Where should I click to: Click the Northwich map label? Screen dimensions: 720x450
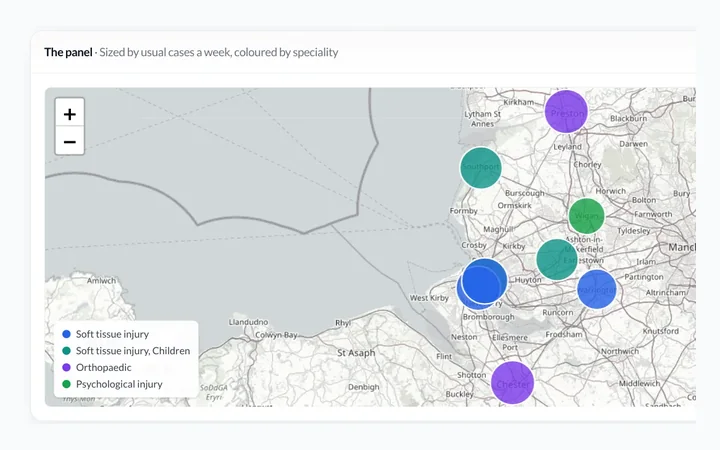click(620, 351)
